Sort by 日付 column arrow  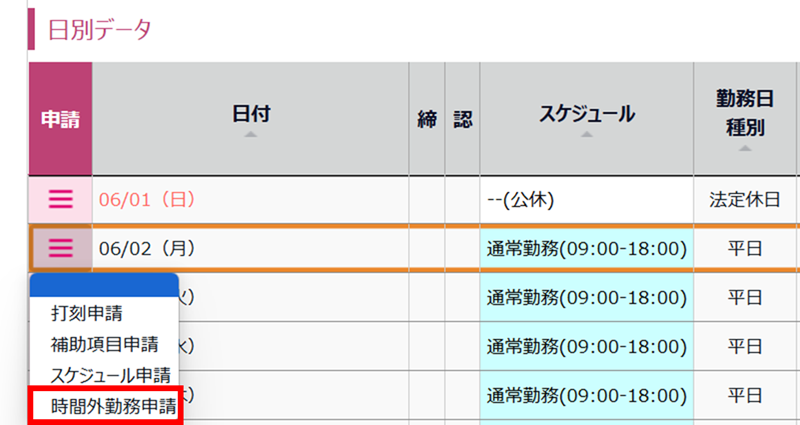pos(250,135)
